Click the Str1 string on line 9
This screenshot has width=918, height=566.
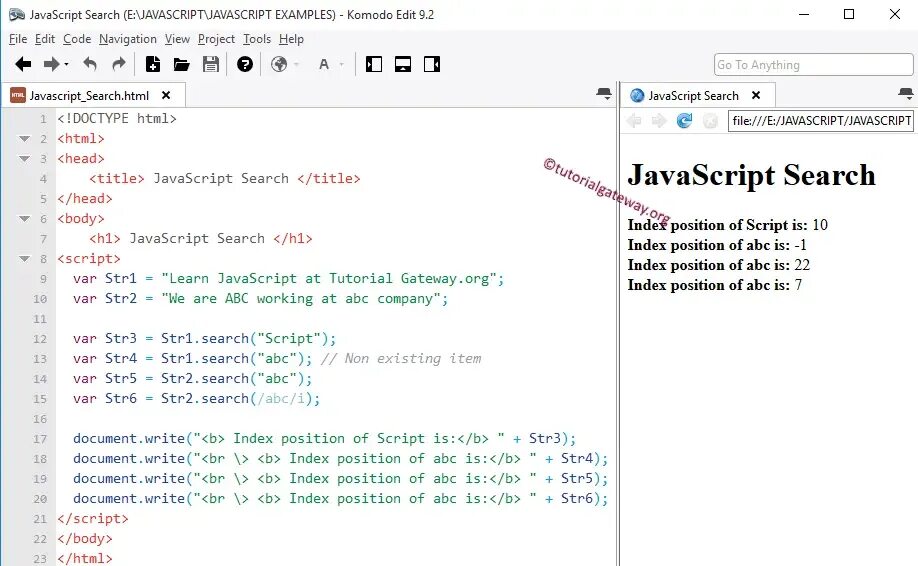click(x=328, y=279)
